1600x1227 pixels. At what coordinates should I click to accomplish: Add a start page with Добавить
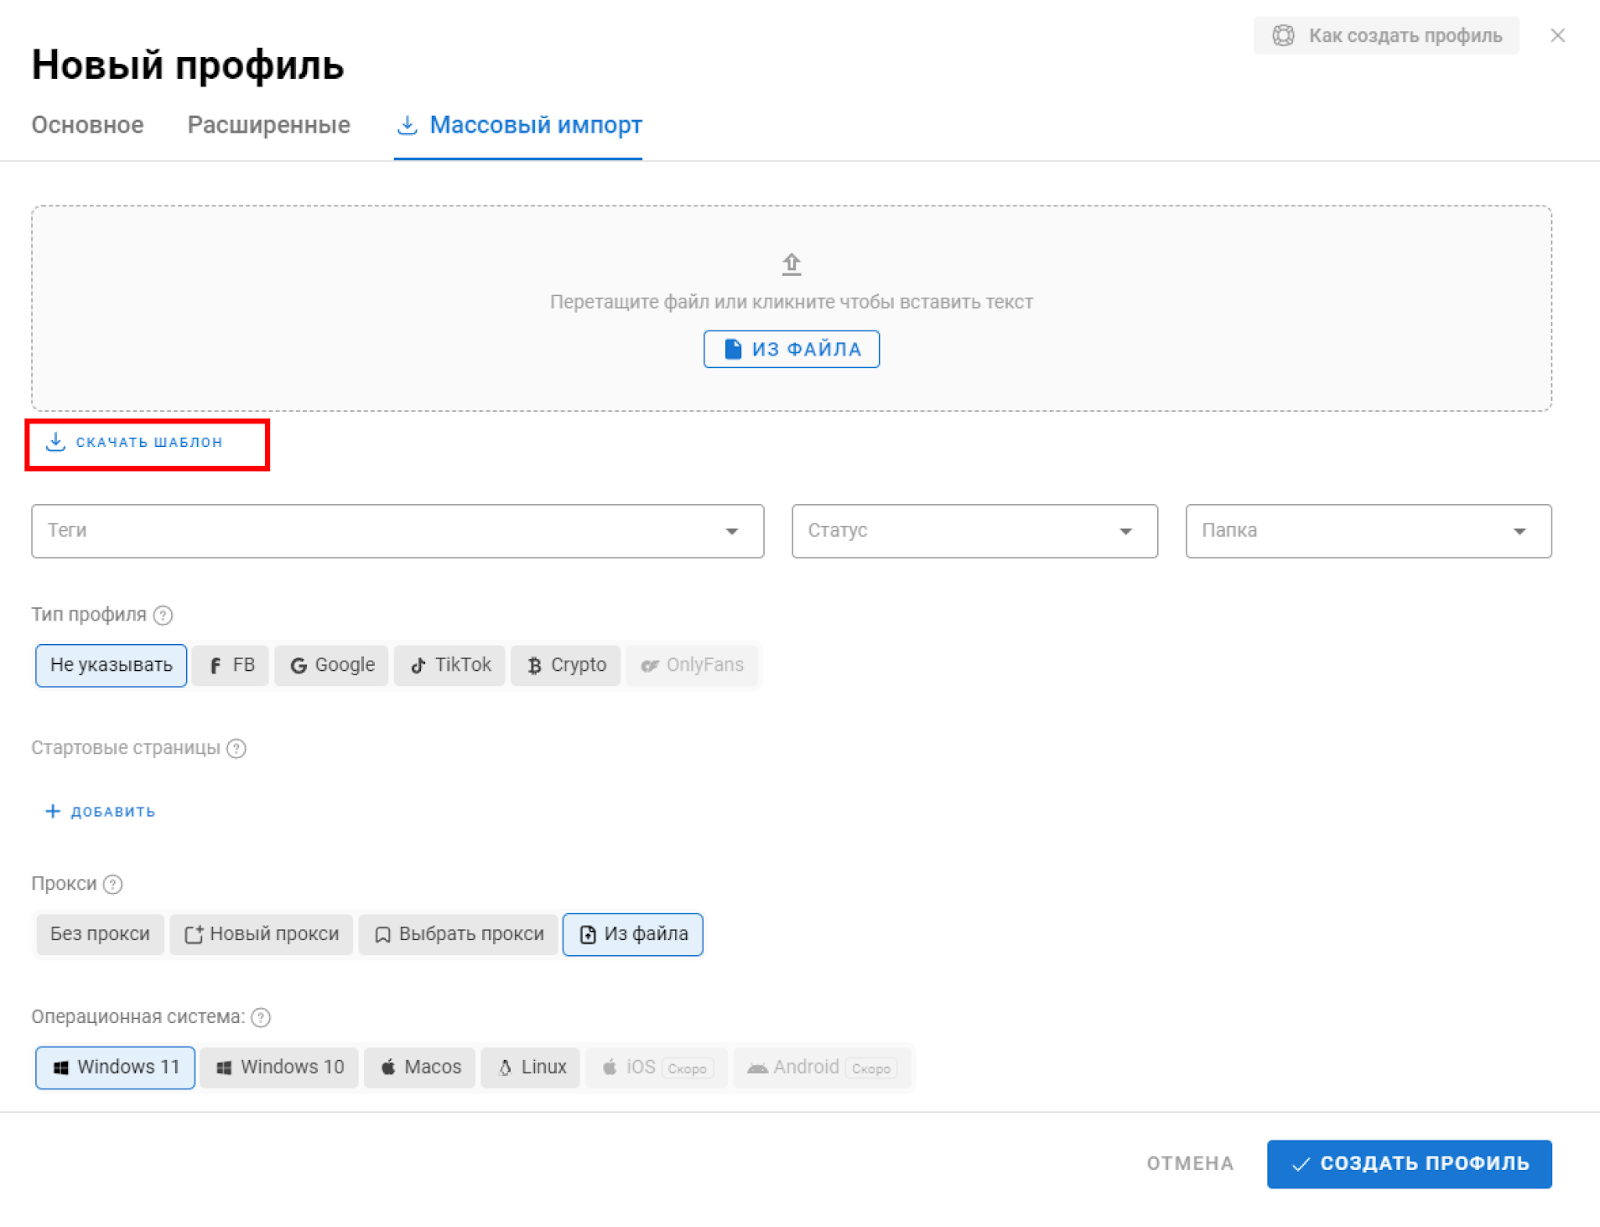tap(100, 811)
